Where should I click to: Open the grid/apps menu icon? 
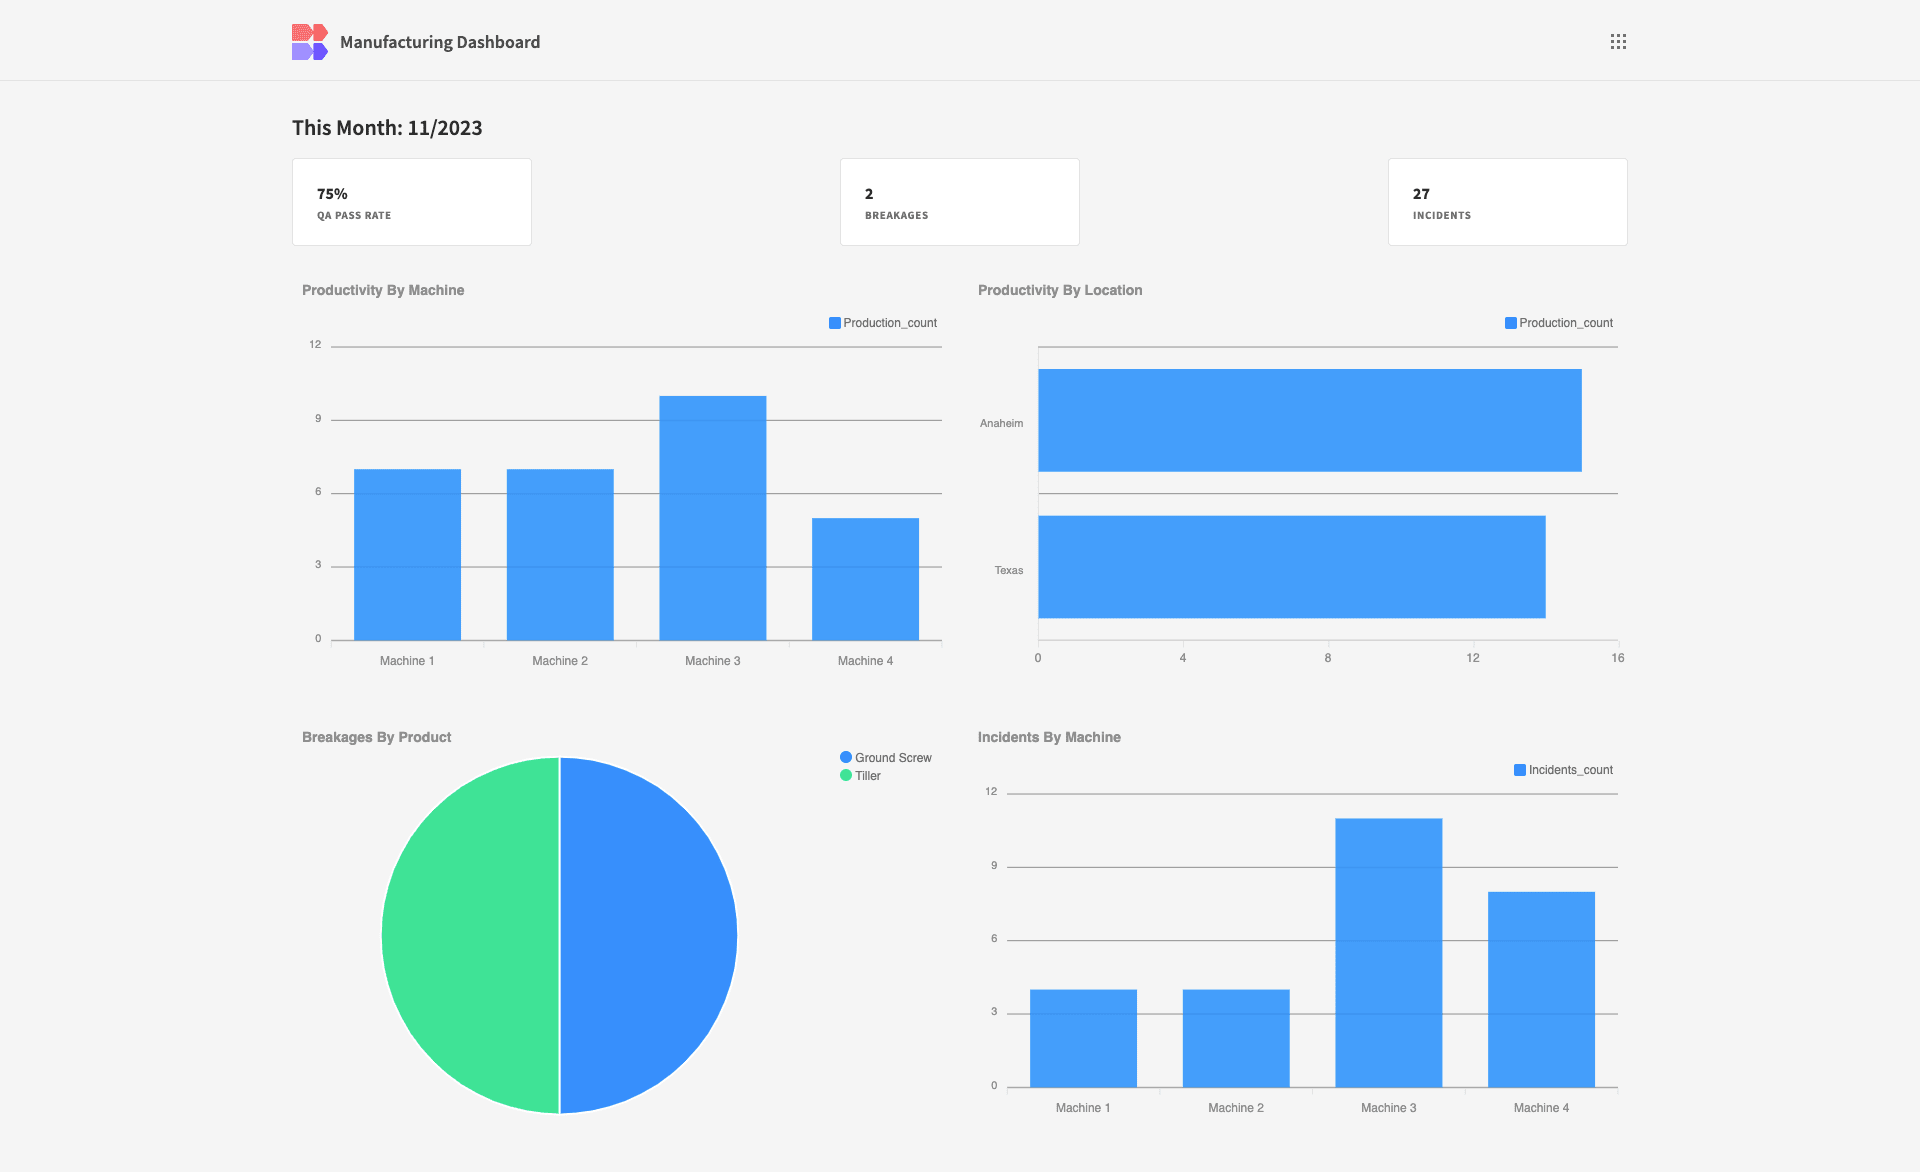click(1618, 41)
